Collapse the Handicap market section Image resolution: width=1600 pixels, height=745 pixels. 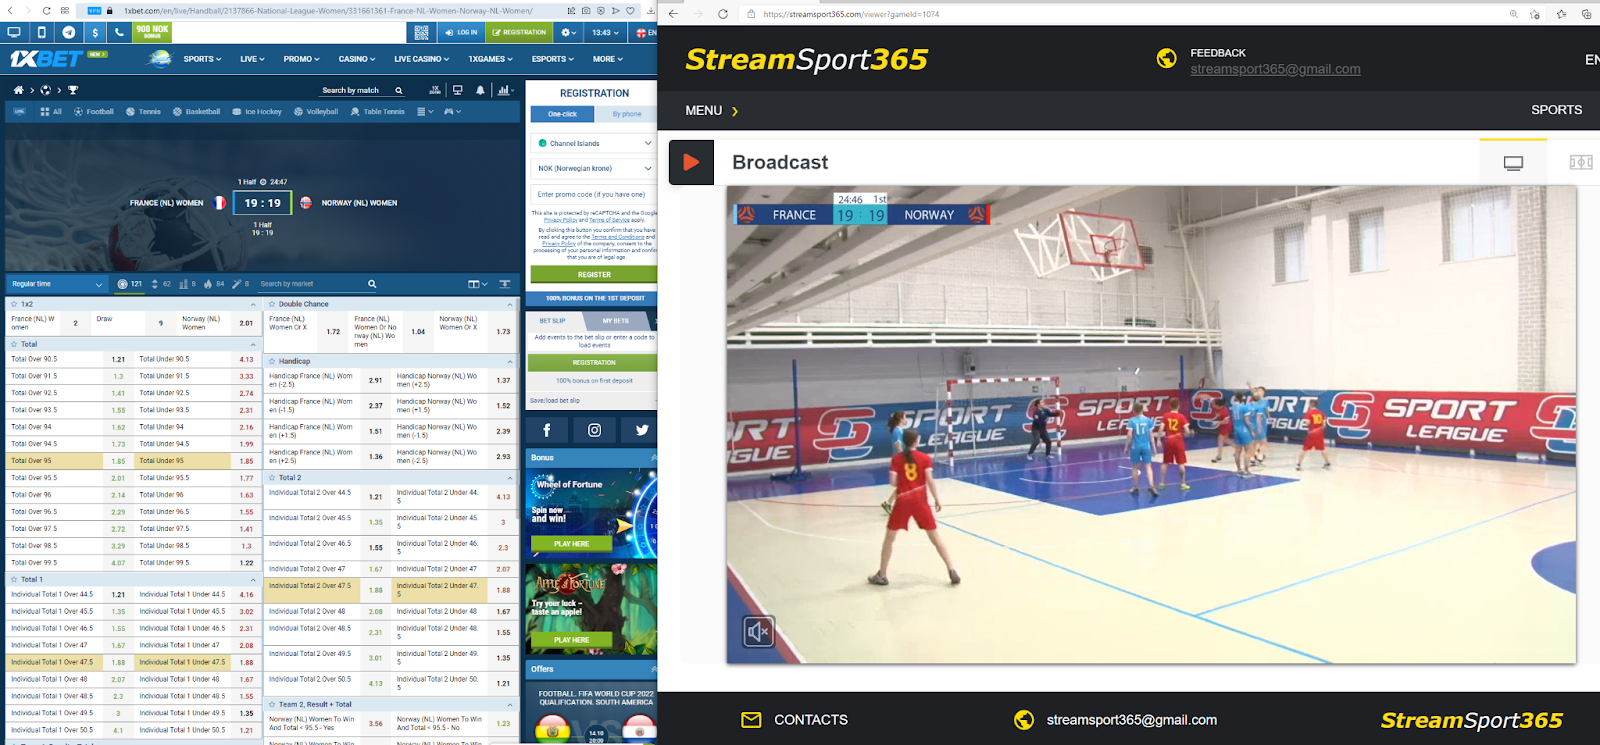point(510,361)
